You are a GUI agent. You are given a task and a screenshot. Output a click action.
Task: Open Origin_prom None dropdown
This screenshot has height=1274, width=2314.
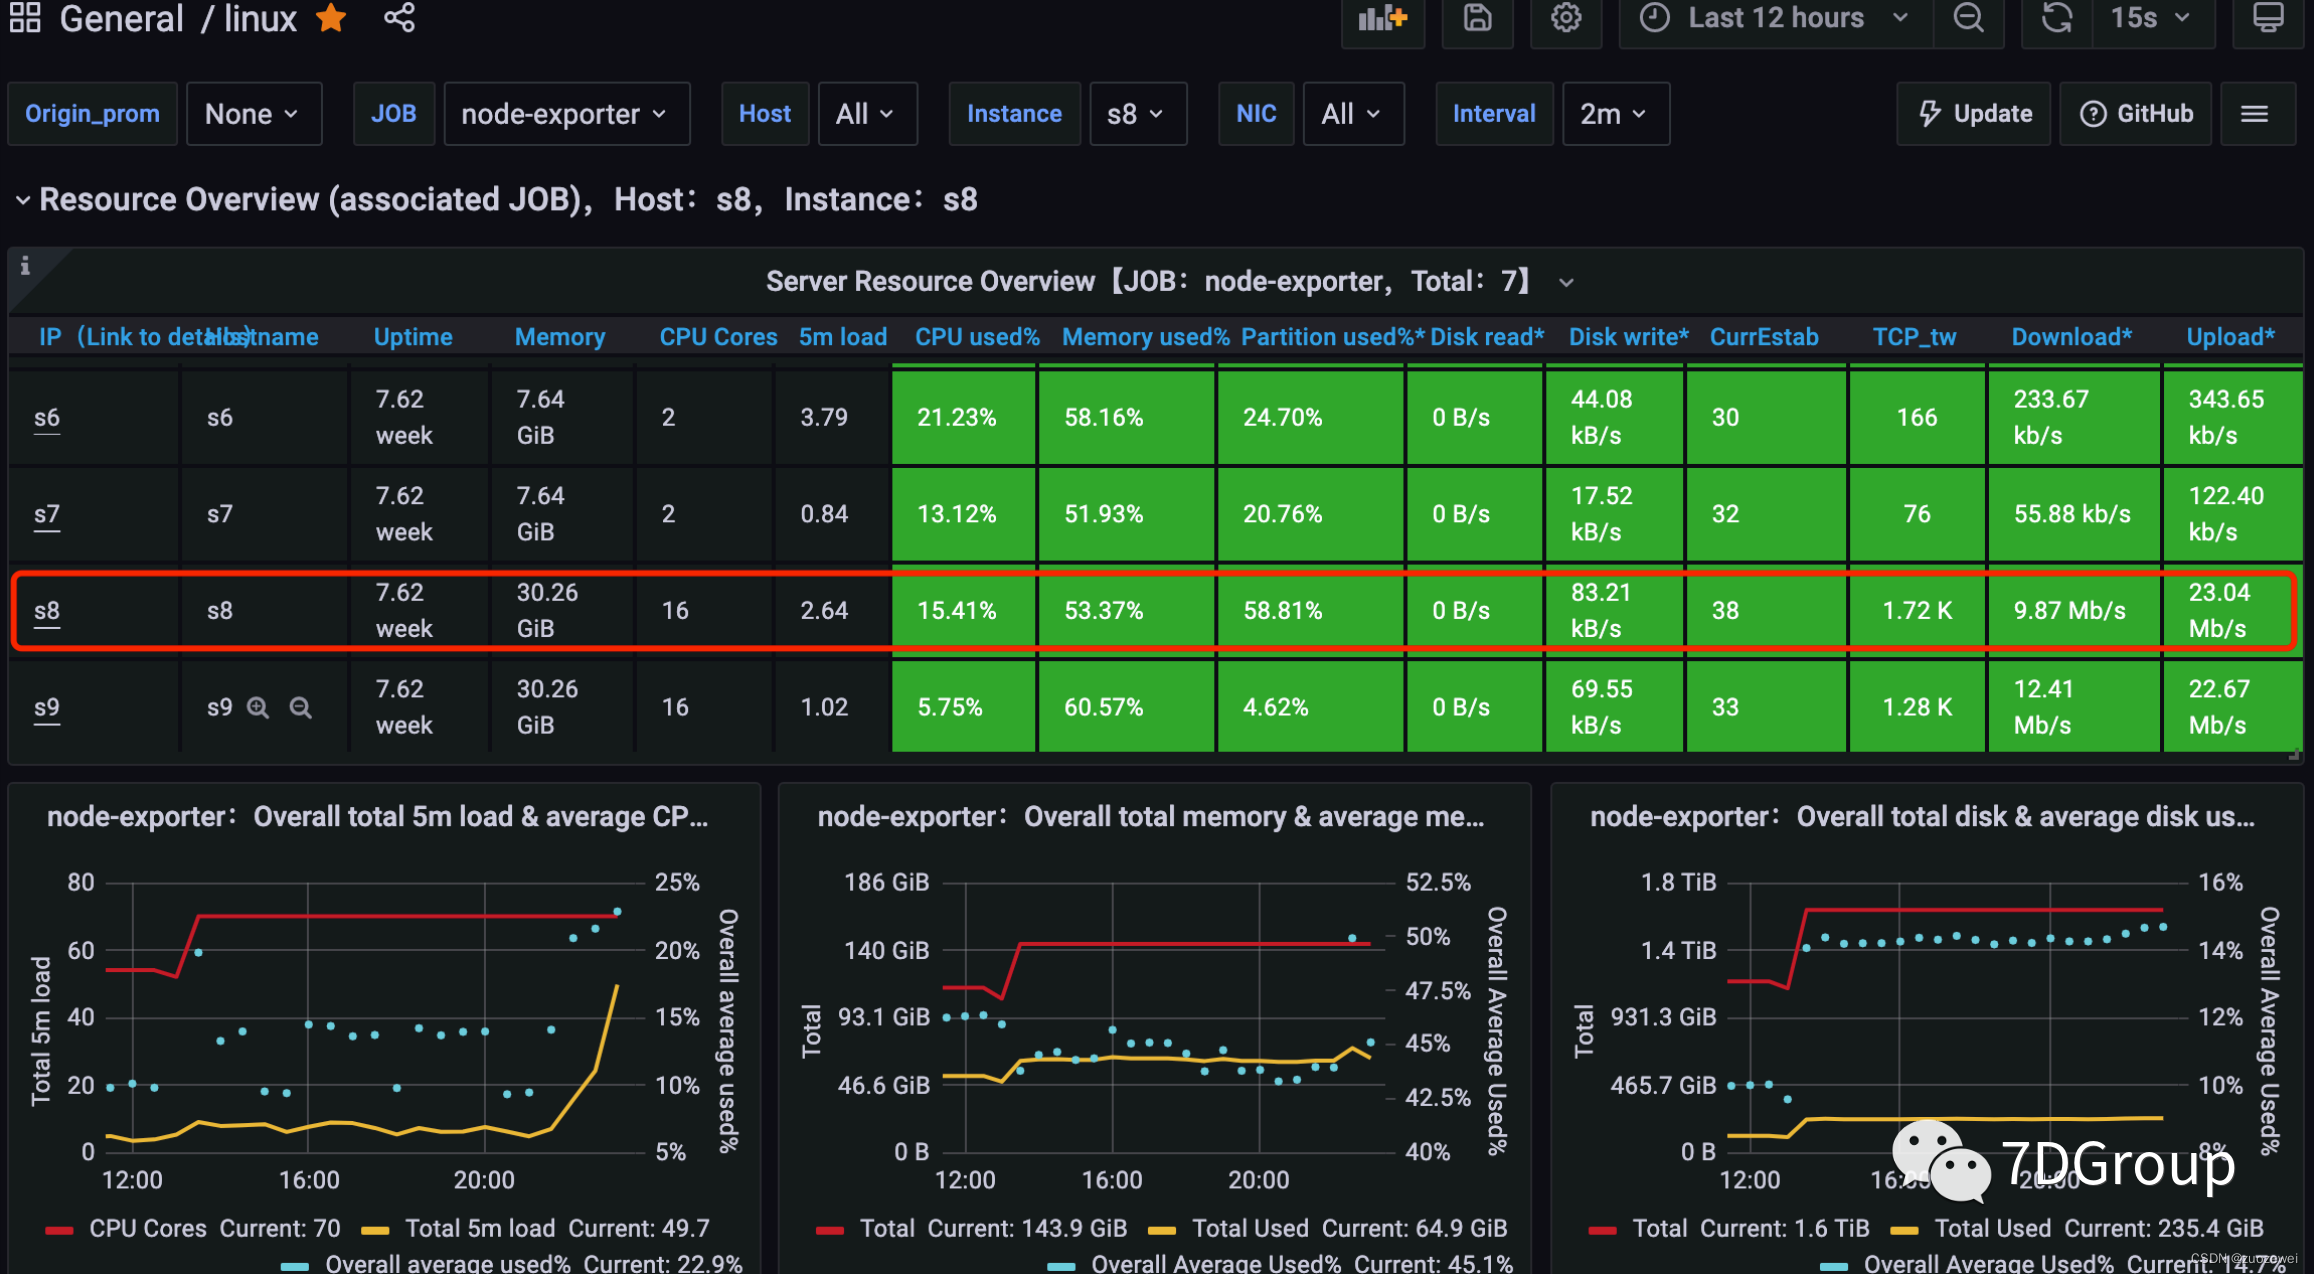254,114
